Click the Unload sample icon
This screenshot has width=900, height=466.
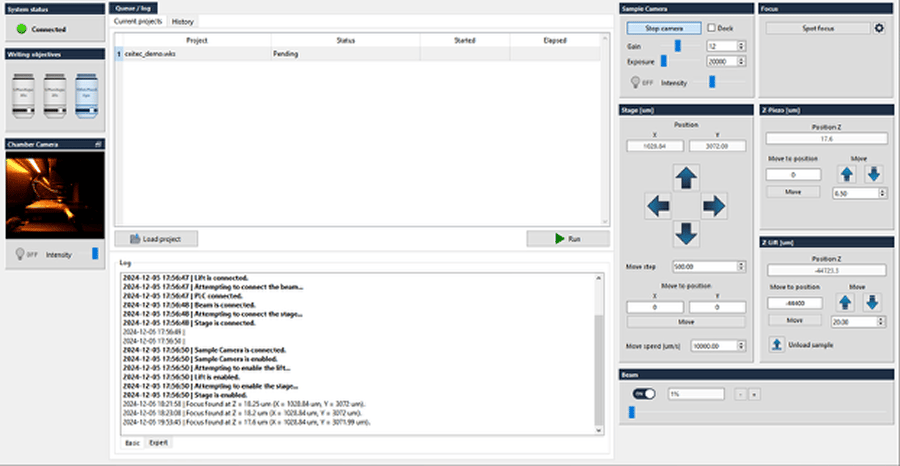[777, 345]
